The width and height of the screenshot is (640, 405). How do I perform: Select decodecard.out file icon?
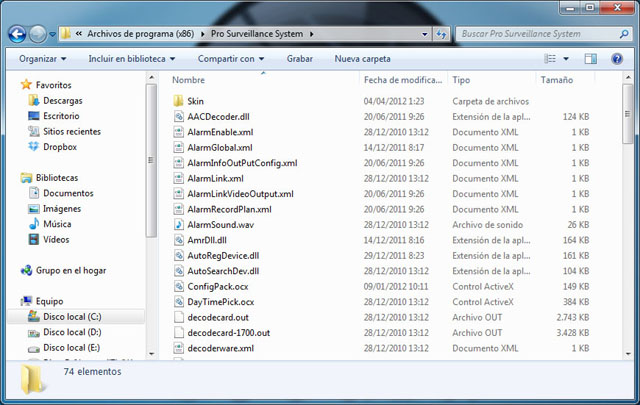(x=178, y=317)
